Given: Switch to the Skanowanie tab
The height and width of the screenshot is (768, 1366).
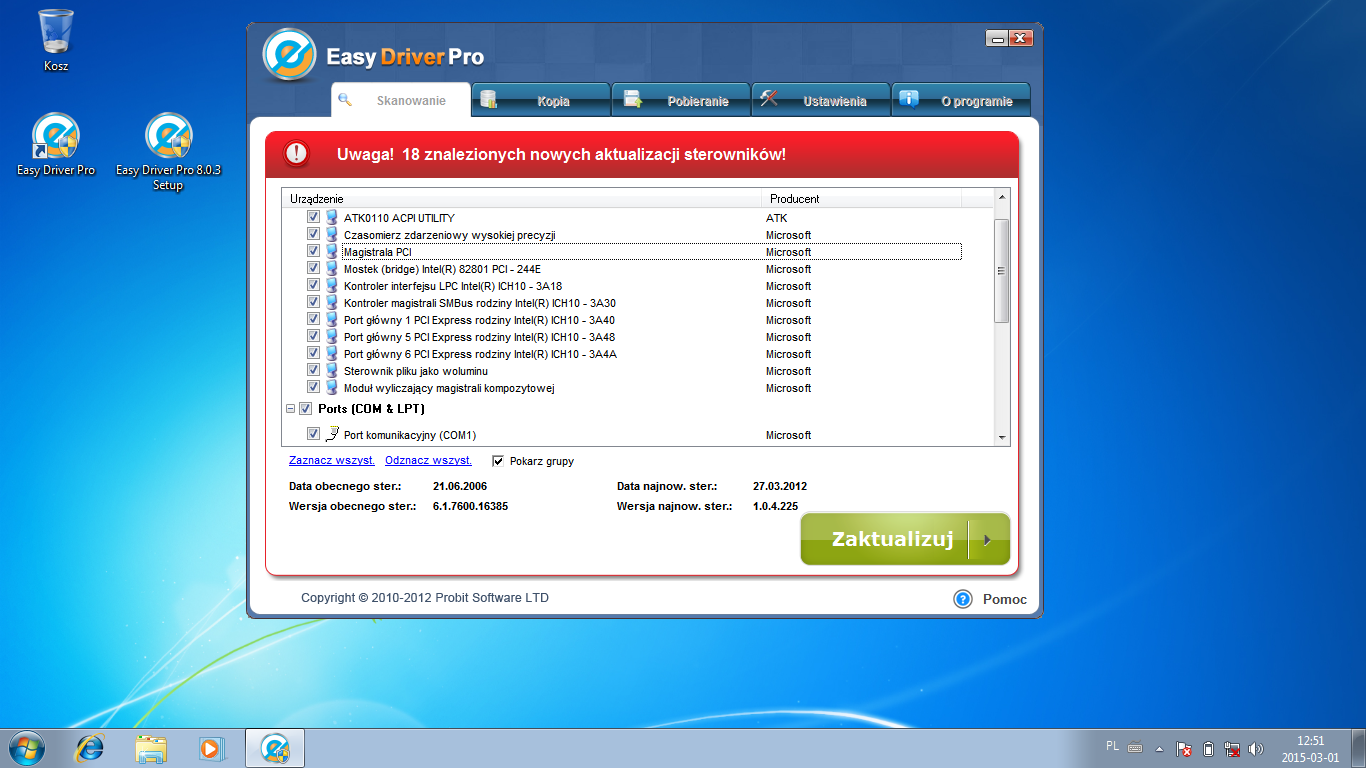Looking at the screenshot, I should [x=401, y=100].
